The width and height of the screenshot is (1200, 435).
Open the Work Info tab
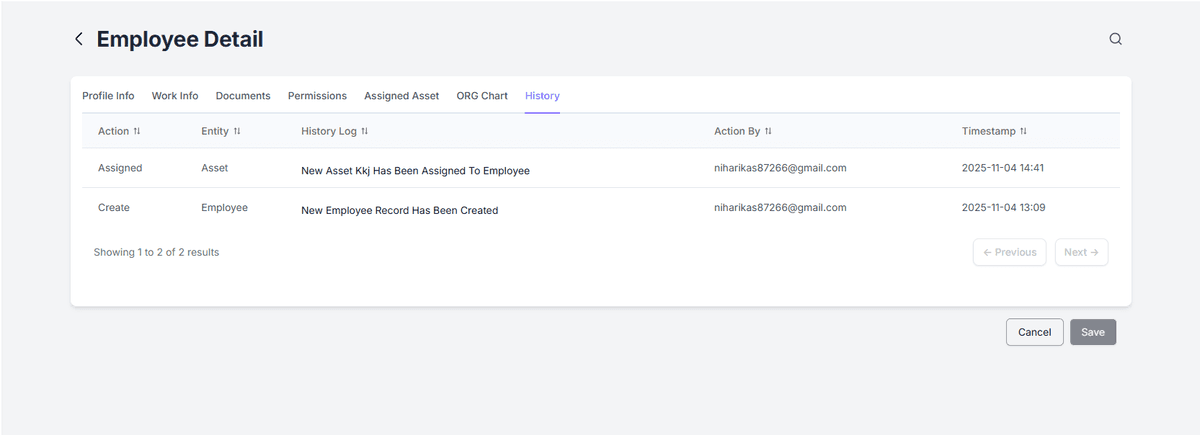click(175, 96)
